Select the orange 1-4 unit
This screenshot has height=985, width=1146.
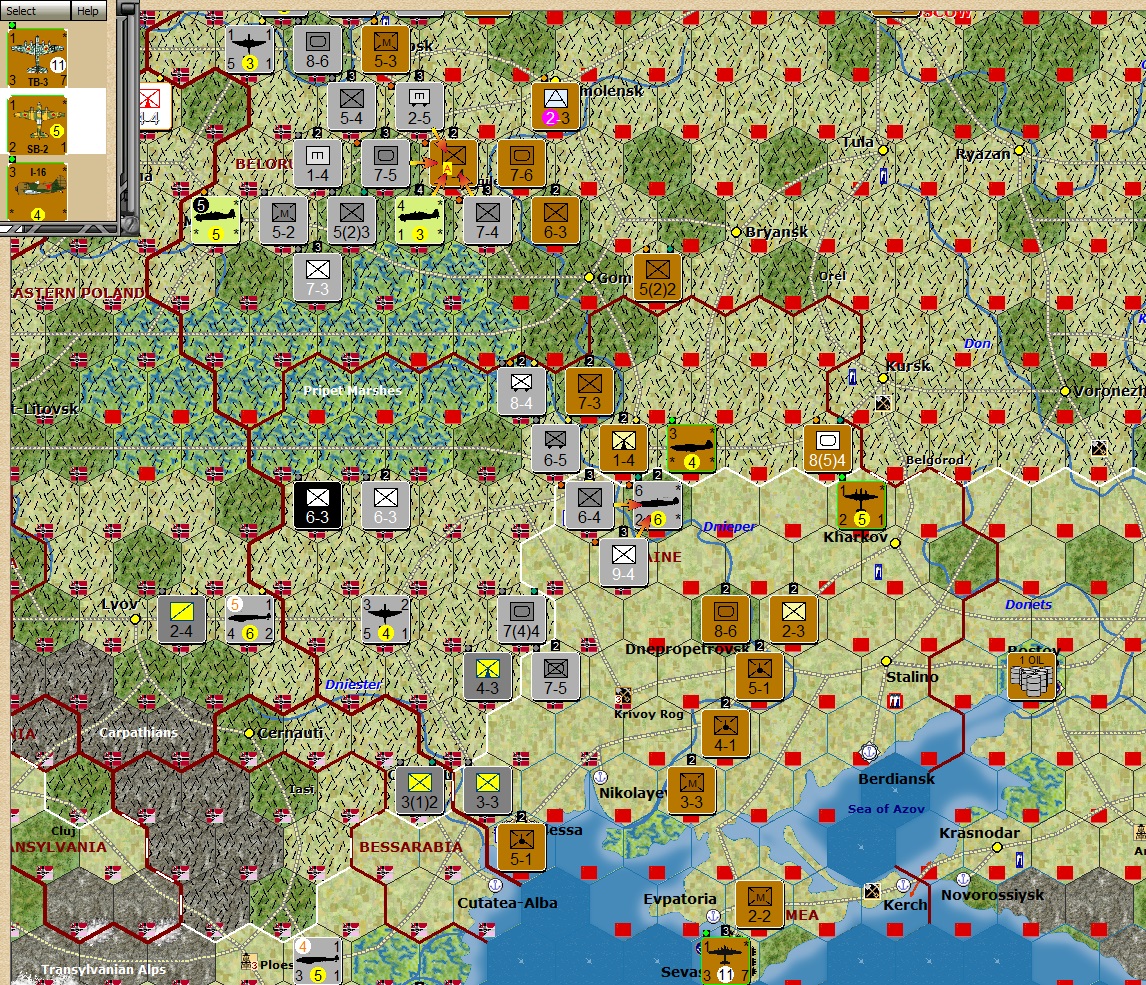point(623,447)
